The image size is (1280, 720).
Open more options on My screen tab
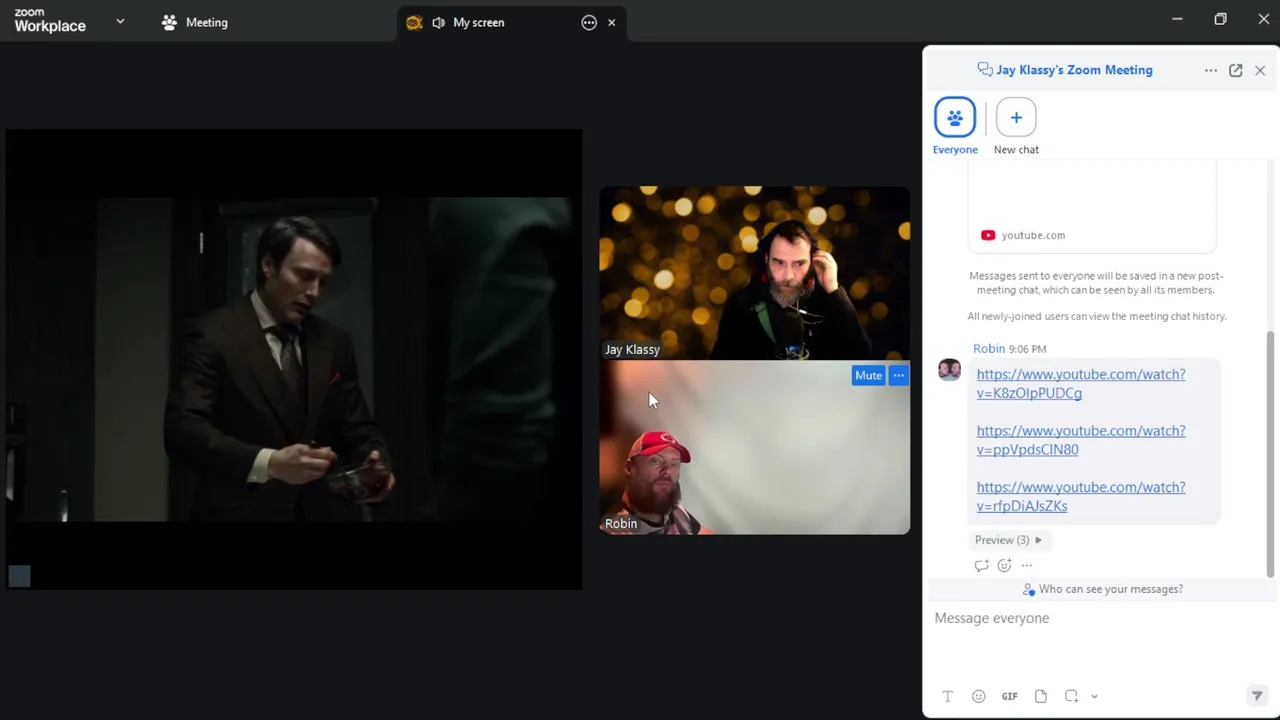tap(589, 22)
